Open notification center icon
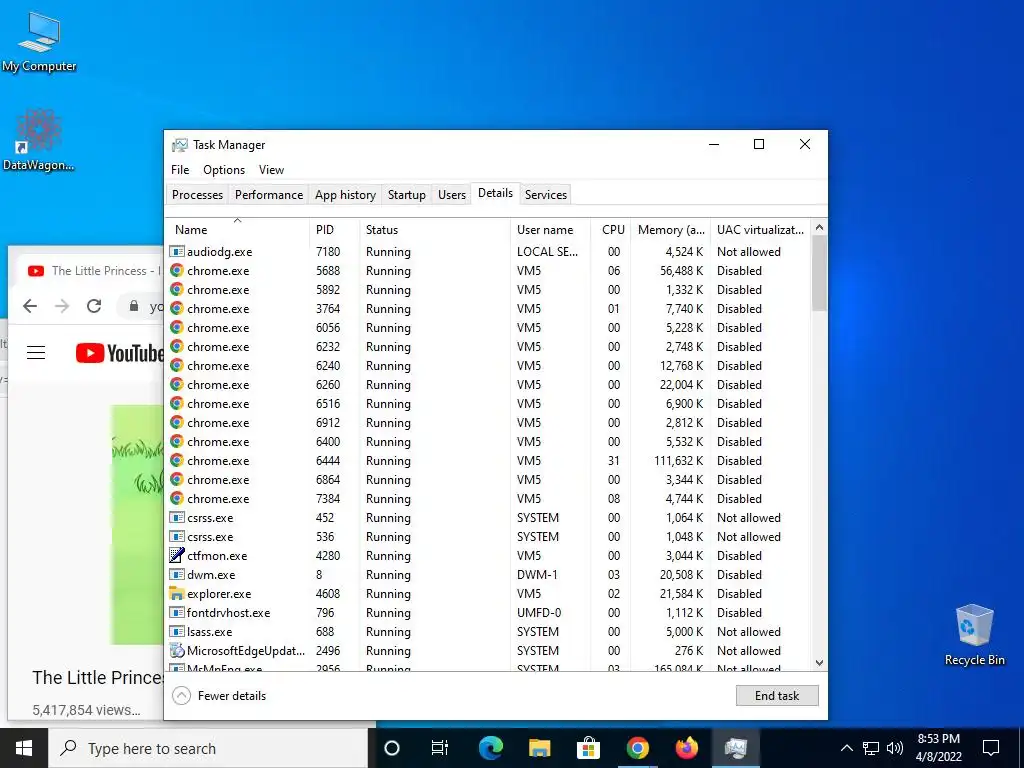 991,748
